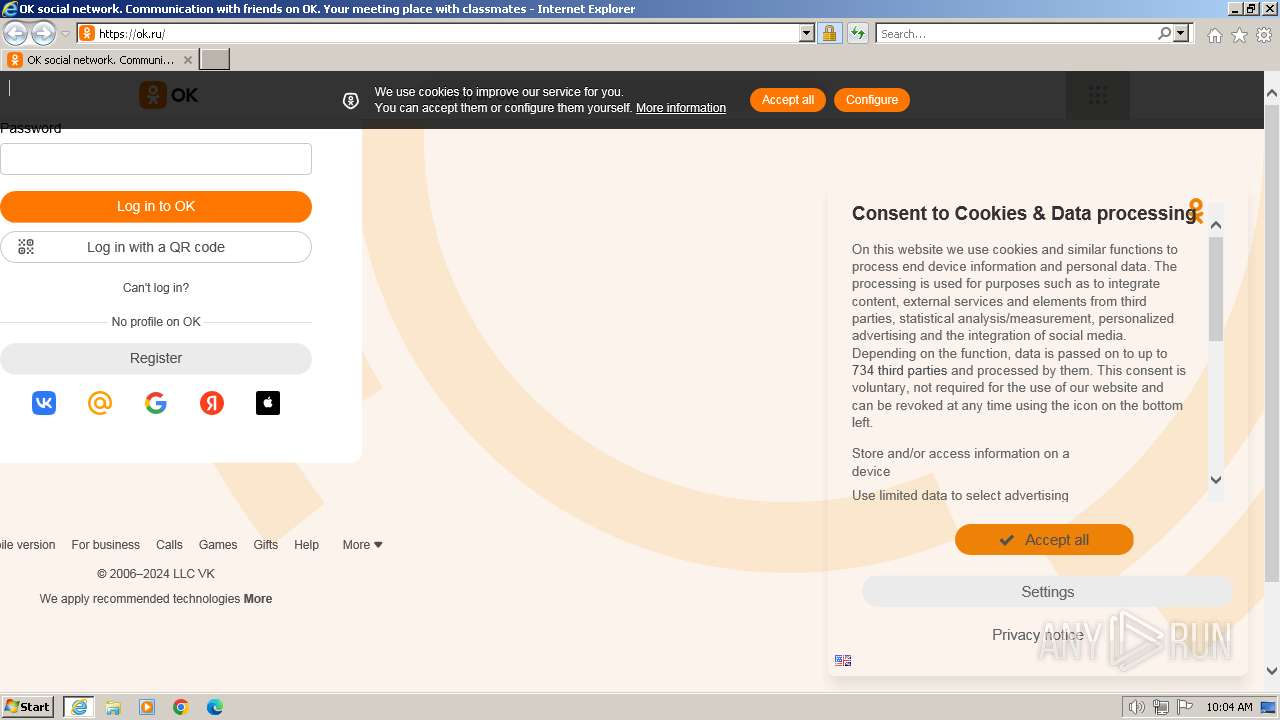Open Gifts footer link
1280x720 pixels.
pyautogui.click(x=266, y=545)
